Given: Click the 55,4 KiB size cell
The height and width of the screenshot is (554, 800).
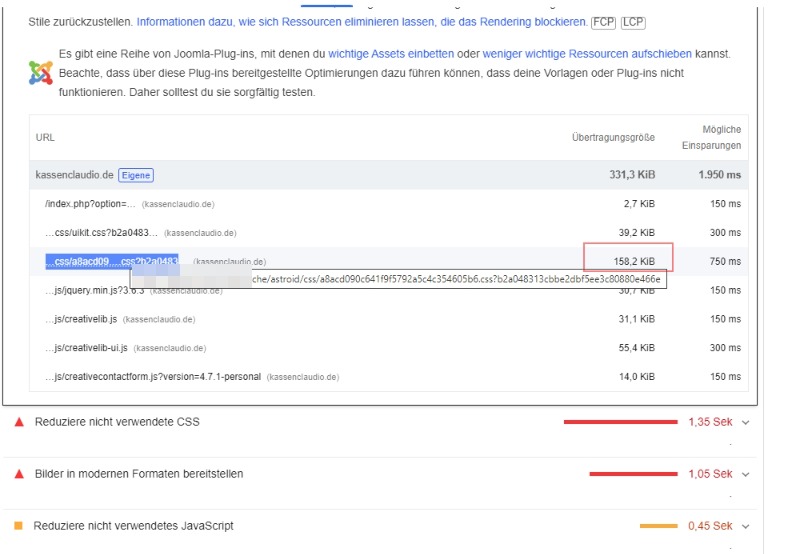Looking at the screenshot, I should coord(637,348).
